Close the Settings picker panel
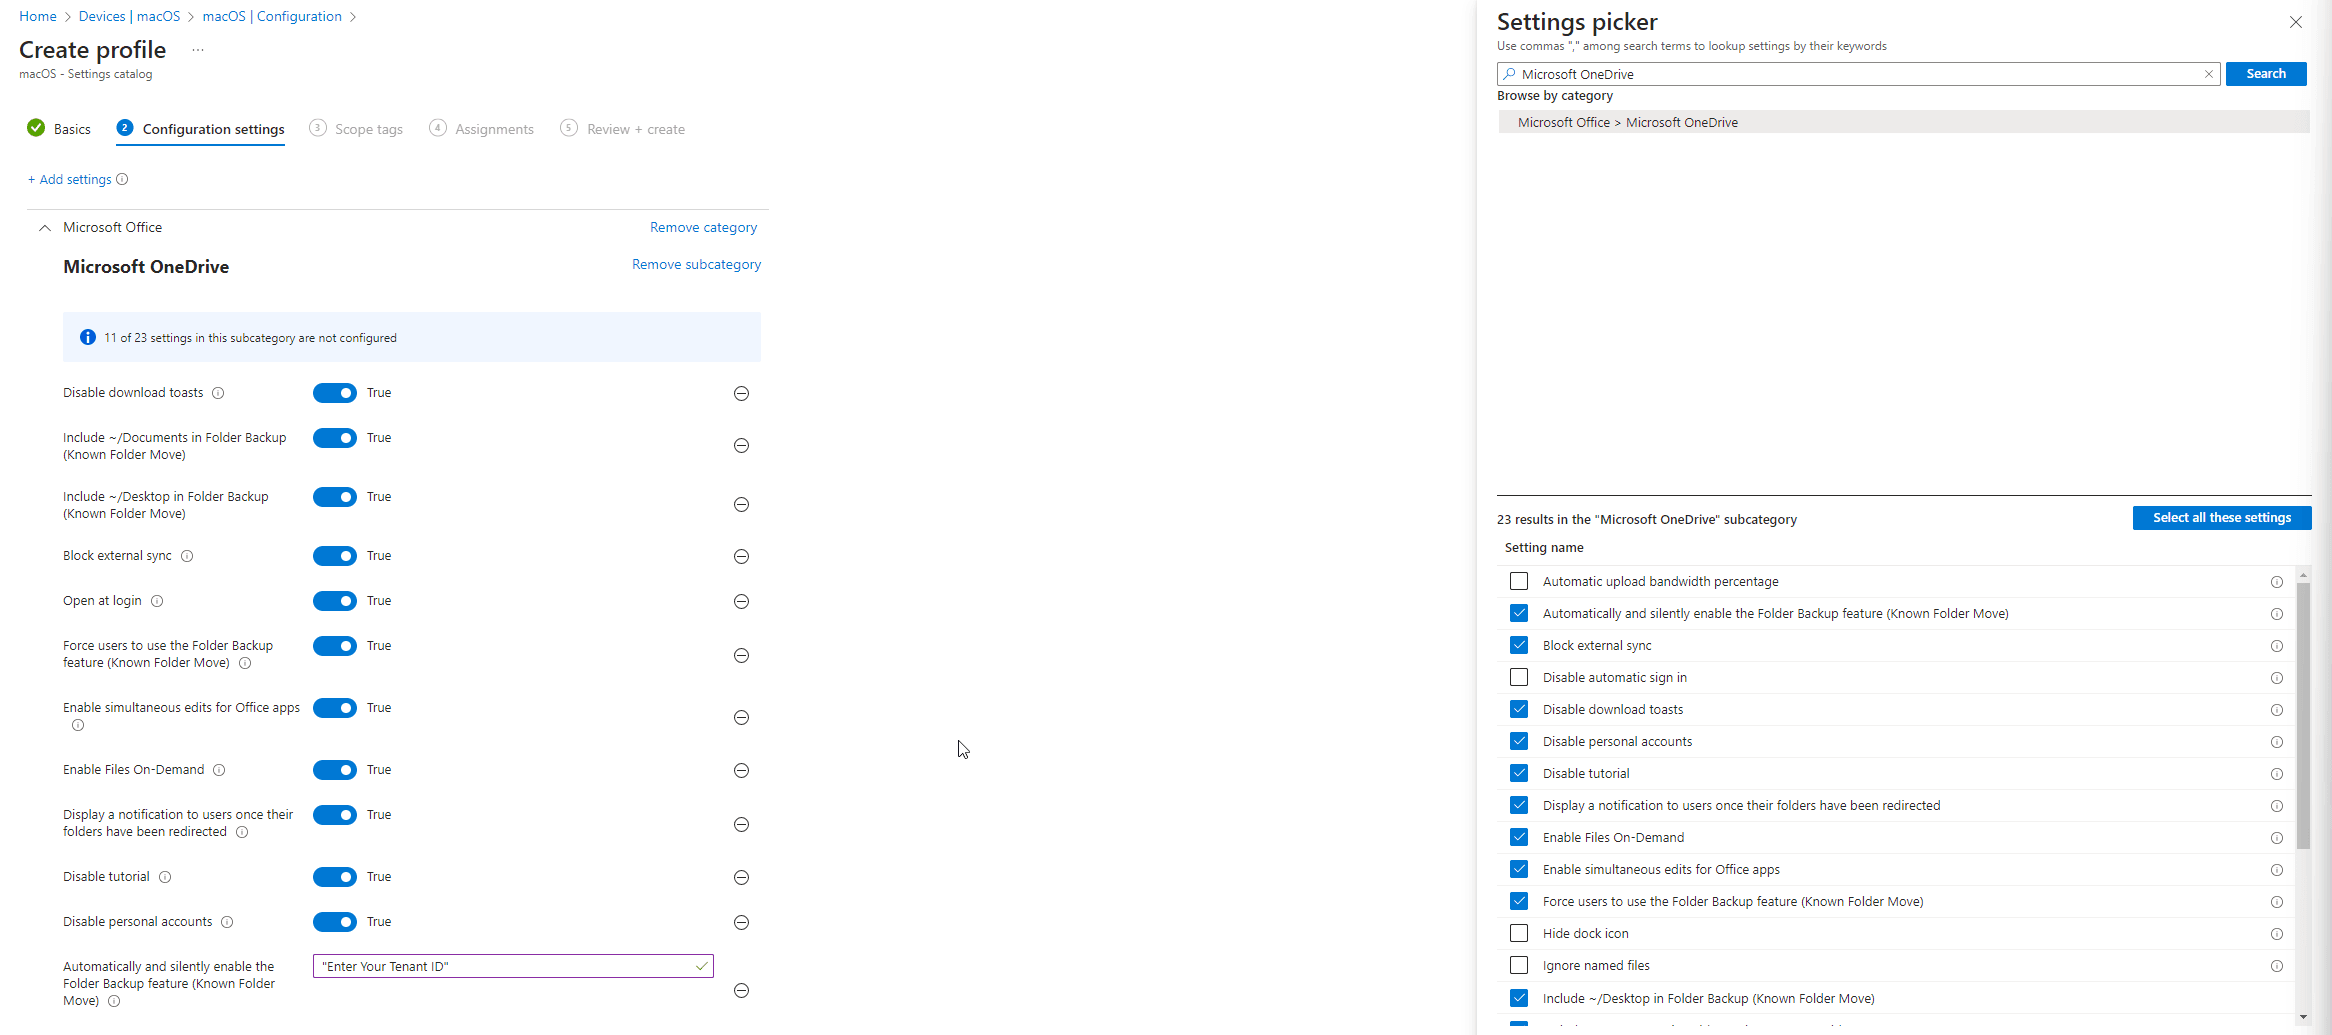Viewport: 2332px width, 1035px height. 2296,22
